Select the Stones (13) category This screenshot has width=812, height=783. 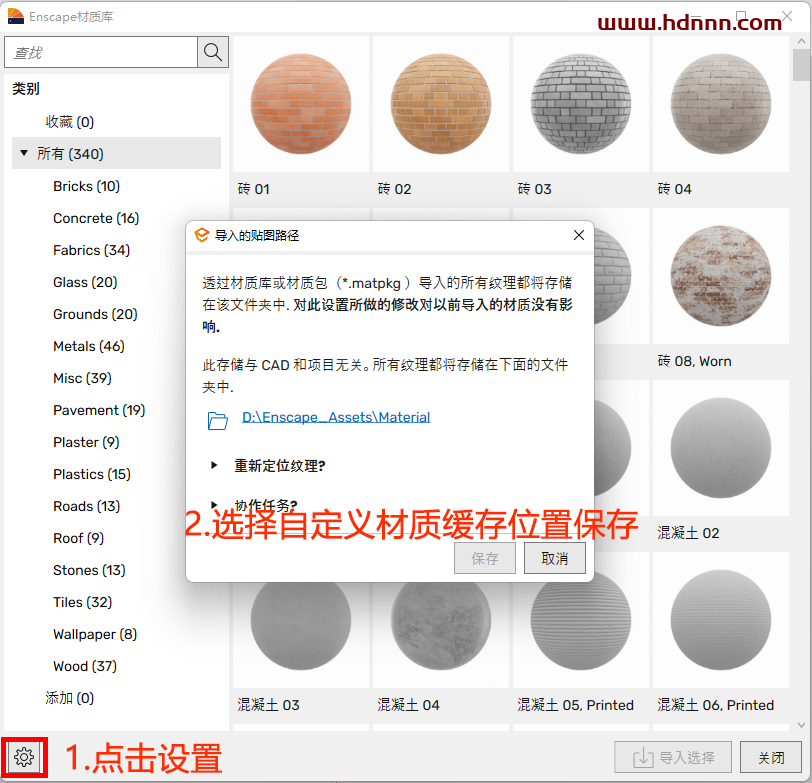click(x=89, y=571)
